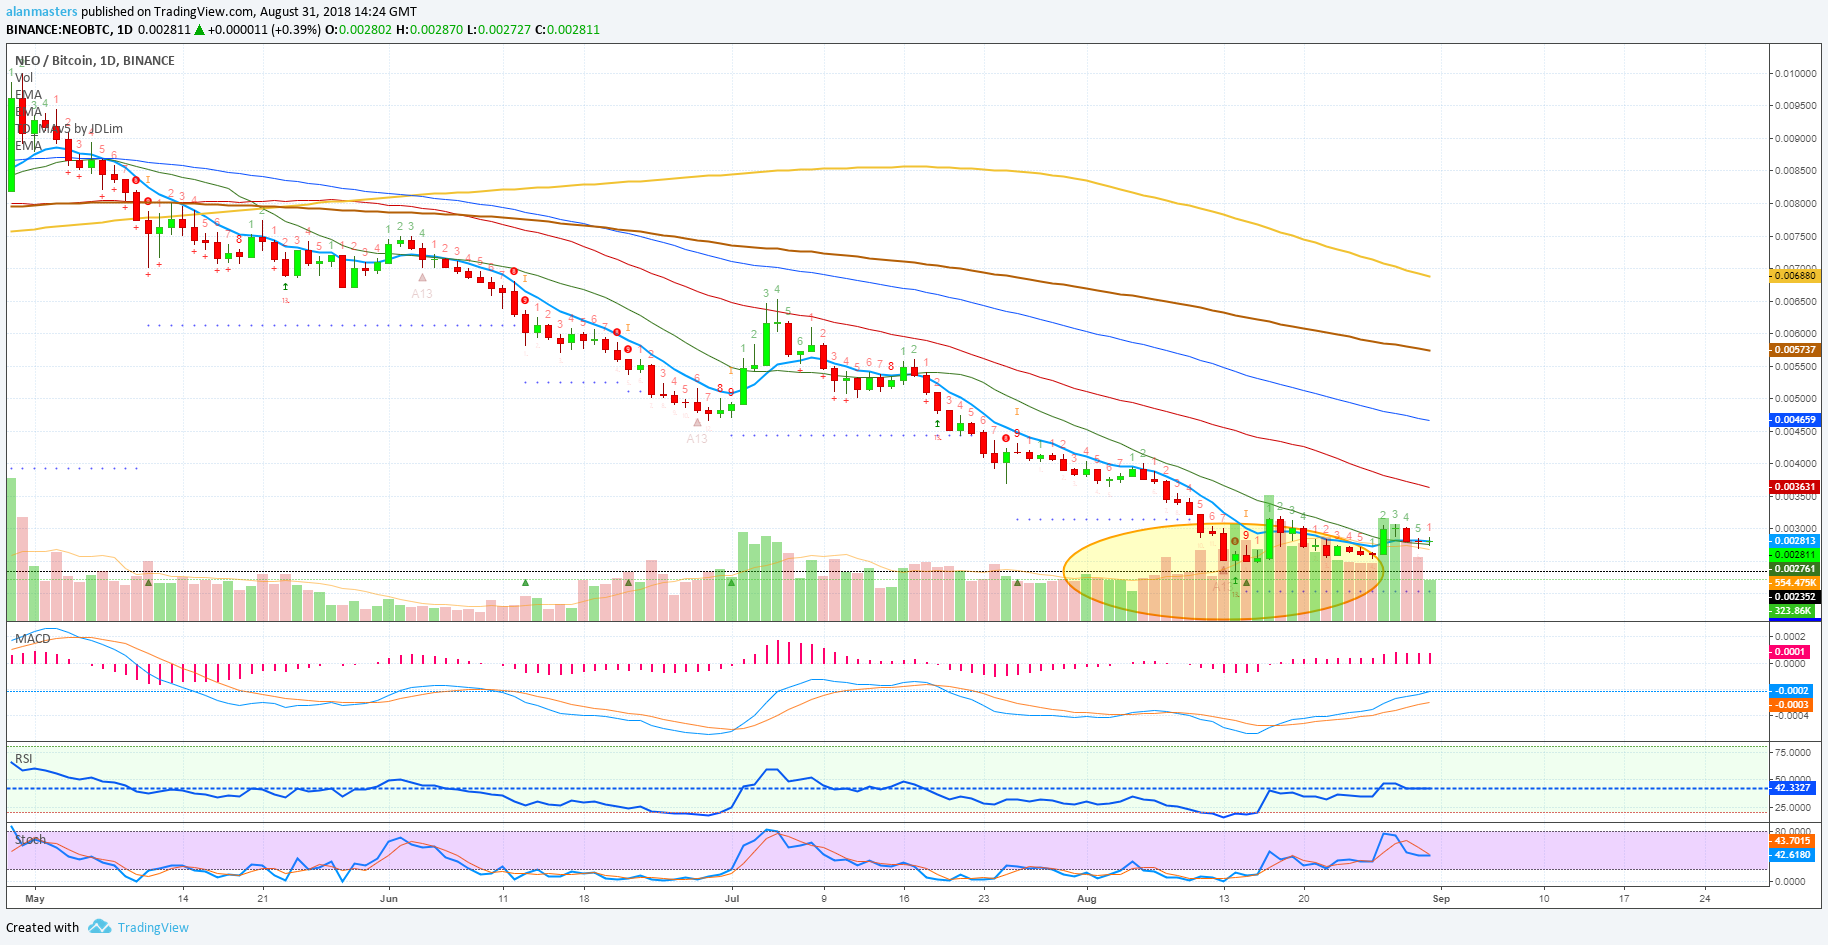
Task: Click the 0.008000 price axis tick
Action: (1796, 203)
